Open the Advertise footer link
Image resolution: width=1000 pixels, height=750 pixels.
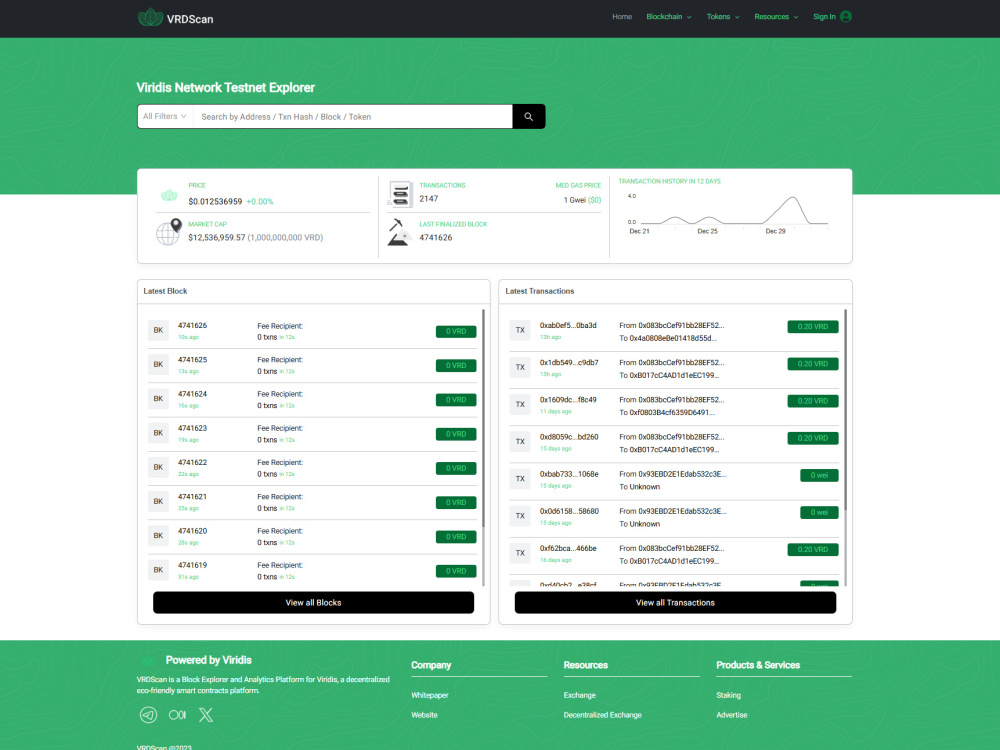[732, 715]
